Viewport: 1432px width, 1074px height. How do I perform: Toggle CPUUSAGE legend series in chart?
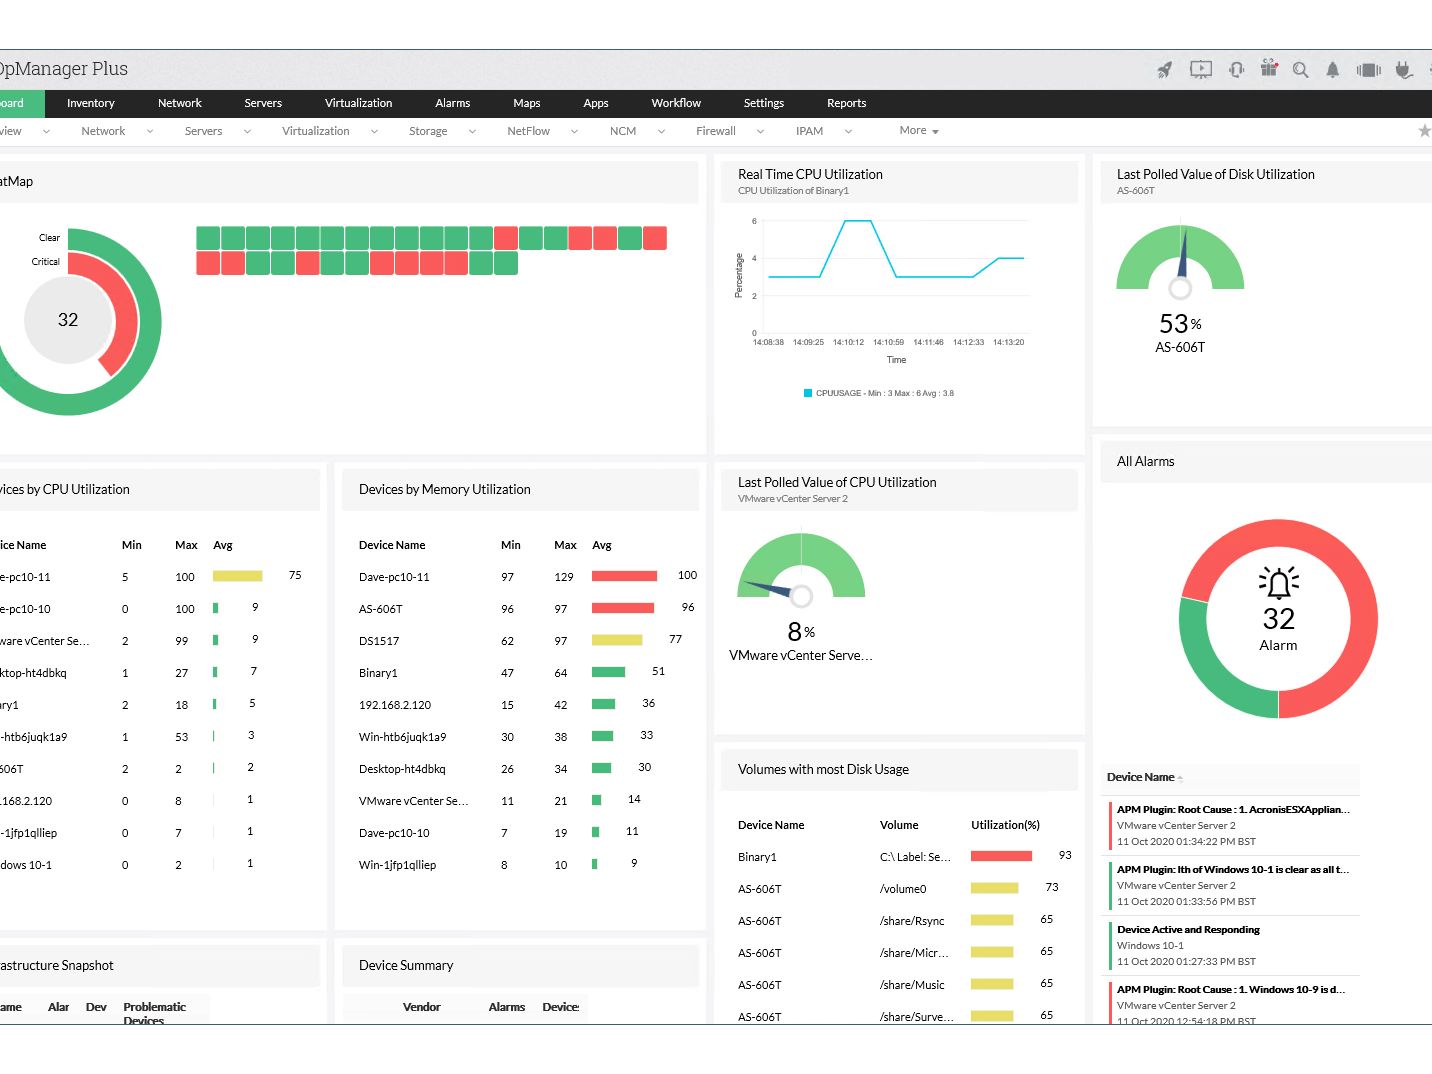click(879, 393)
